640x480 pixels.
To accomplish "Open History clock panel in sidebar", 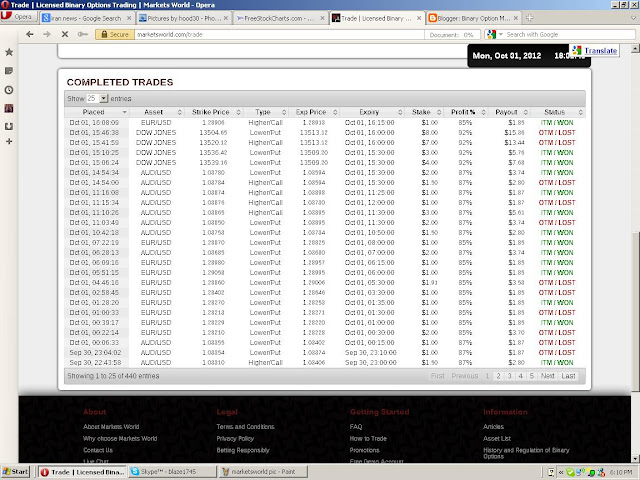I will click(x=9, y=90).
